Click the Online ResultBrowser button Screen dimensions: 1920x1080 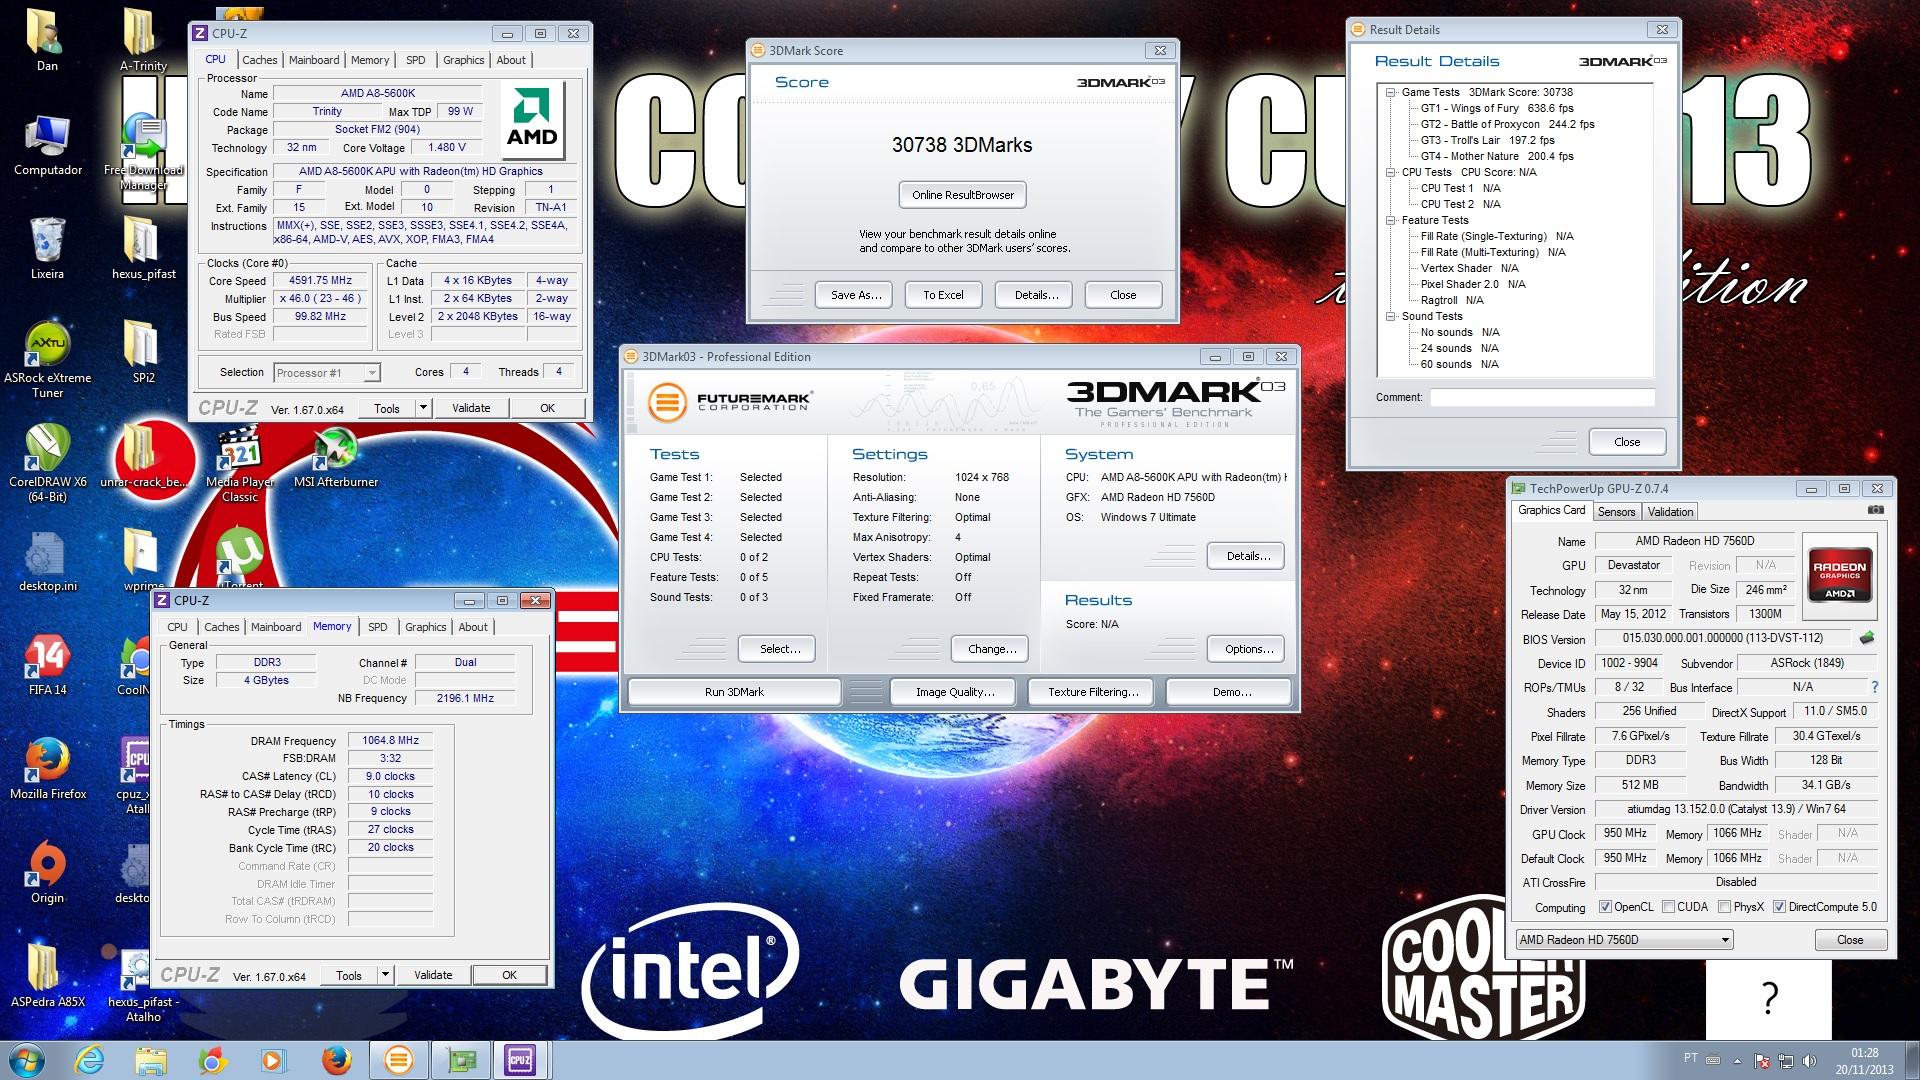963,195
